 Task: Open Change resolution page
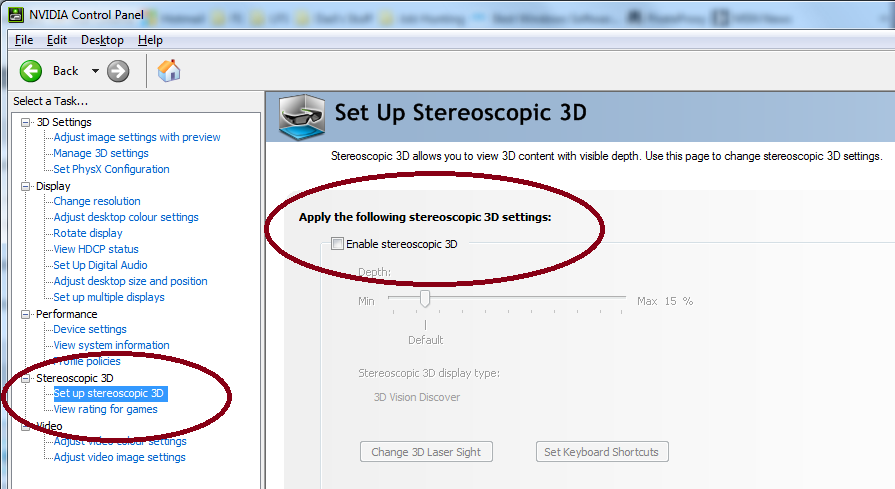[x=96, y=201]
